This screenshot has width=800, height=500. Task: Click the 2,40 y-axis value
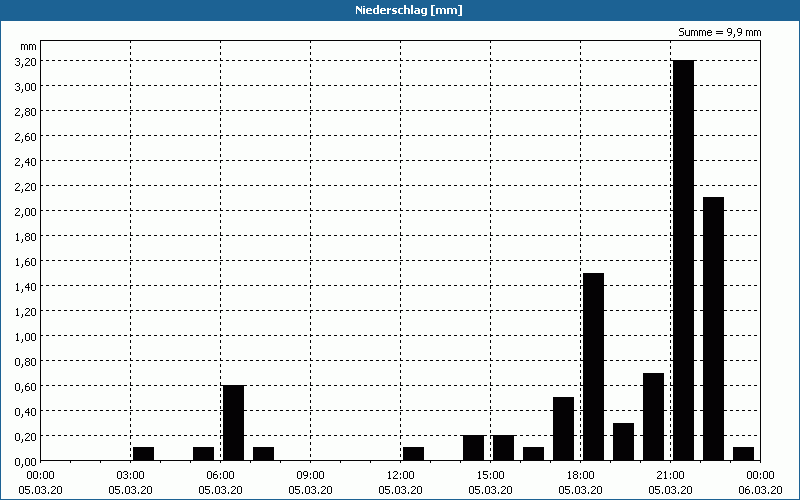26,161
